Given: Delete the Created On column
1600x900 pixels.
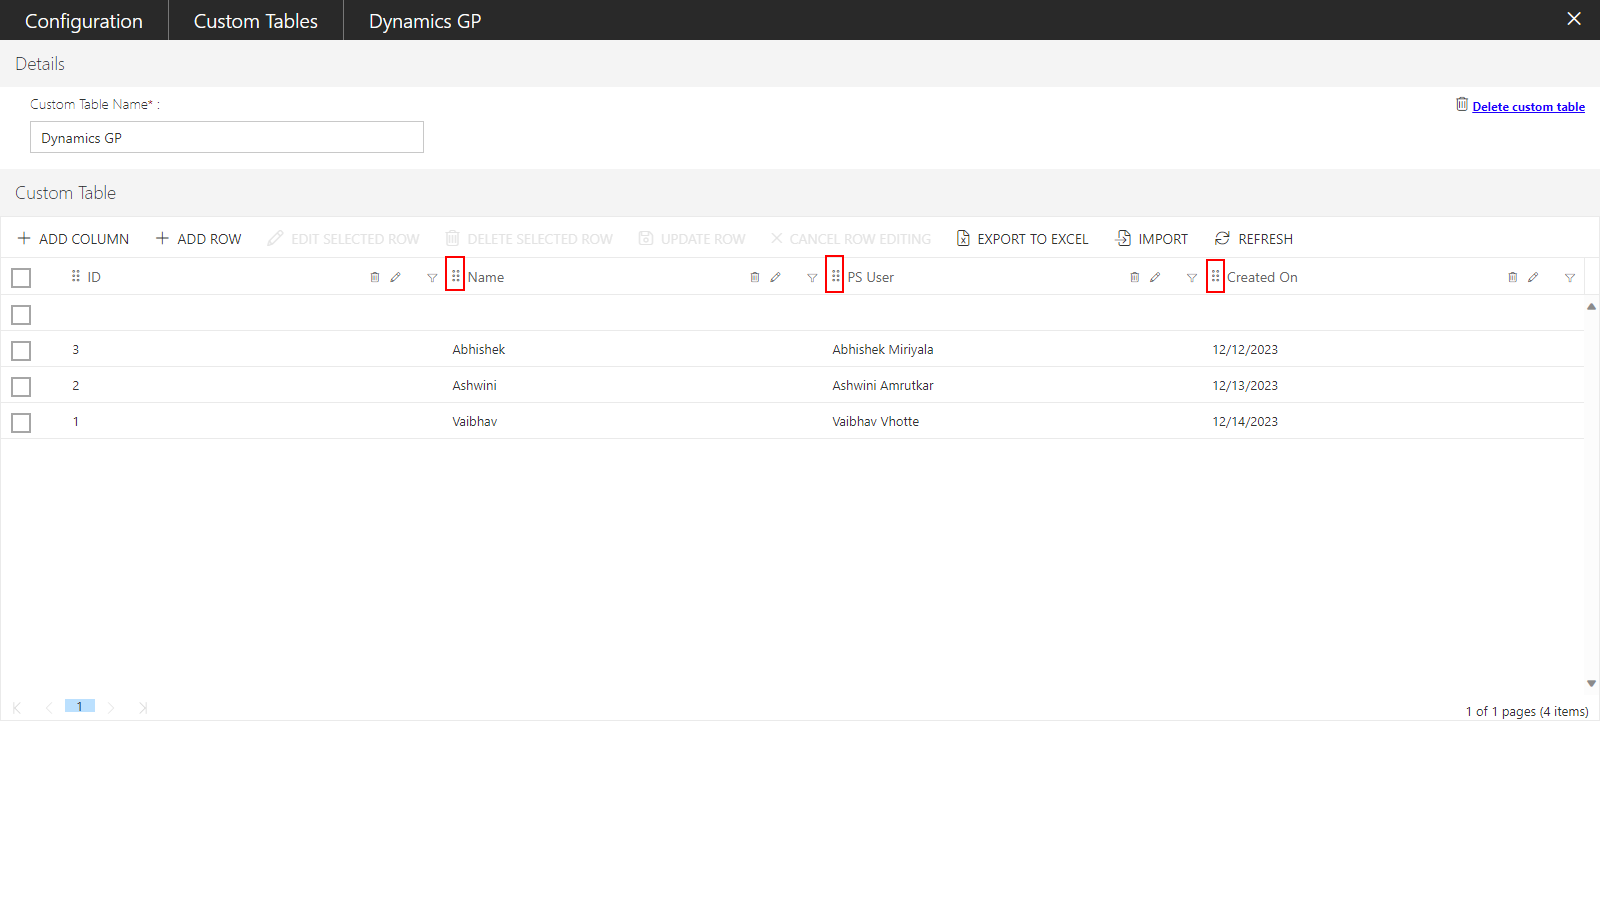Looking at the screenshot, I should click(1513, 277).
